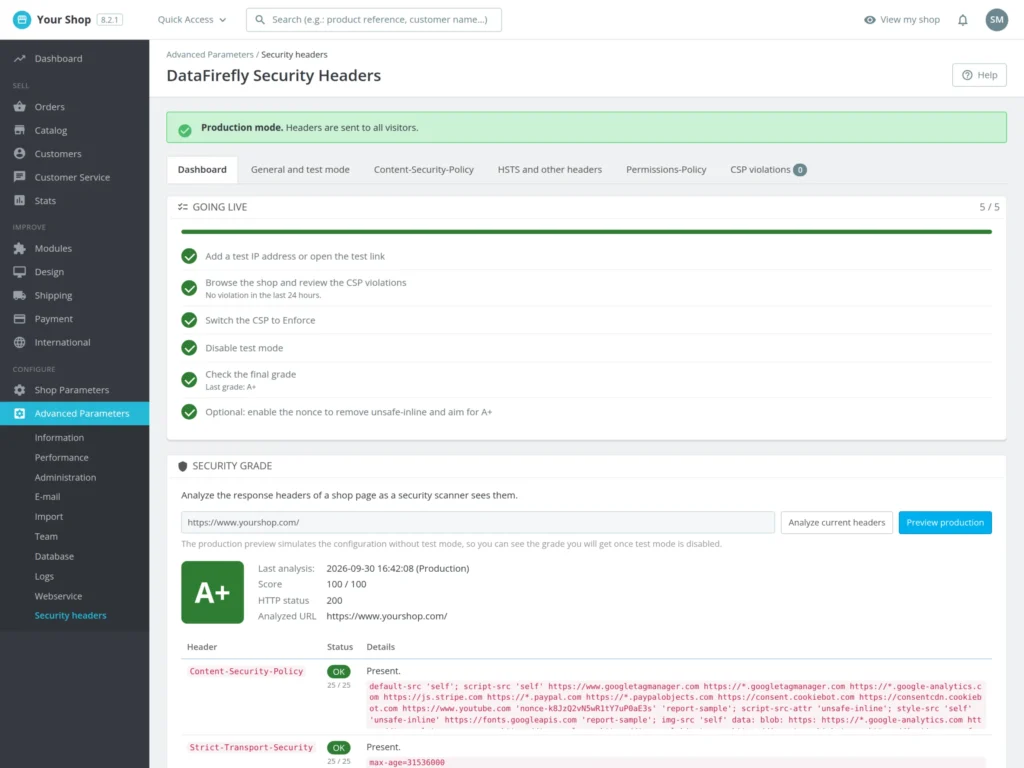Click the Preview production button
The height and width of the screenshot is (768, 1024).
[945, 522]
